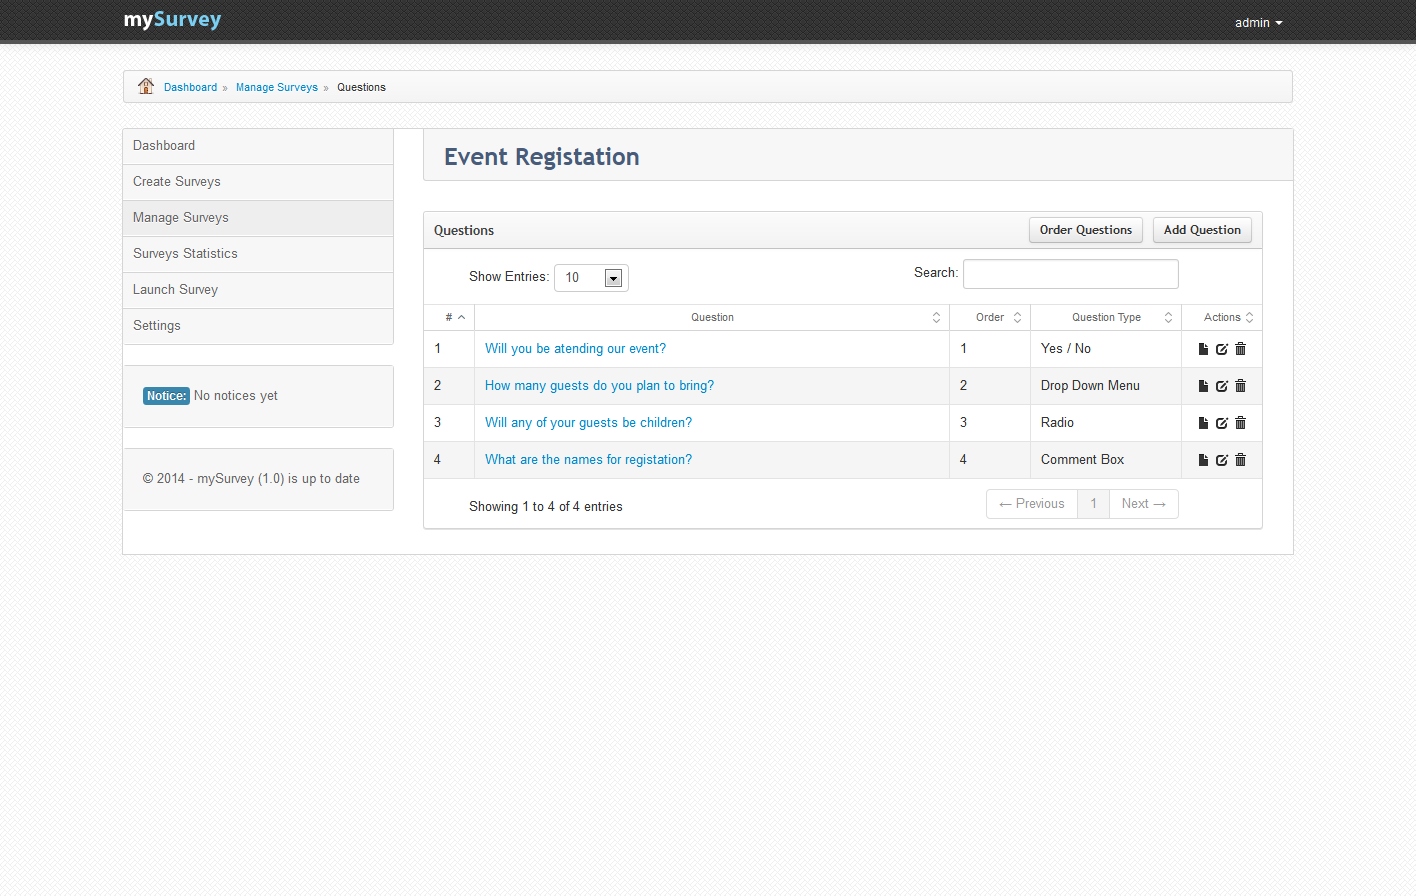The height and width of the screenshot is (896, 1416).
Task: Click the home icon in breadcrumb
Action: pos(146,86)
